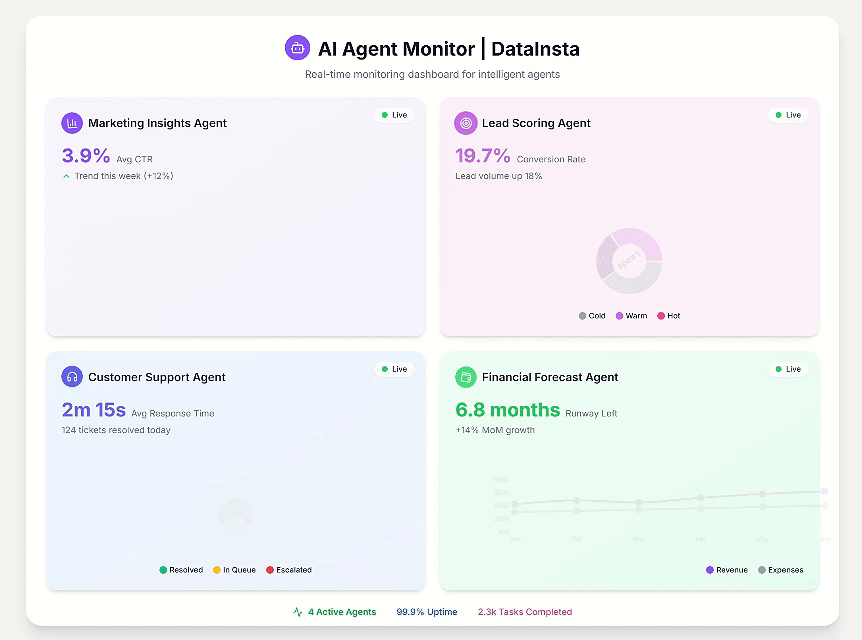This screenshot has height=640, width=862.
Task: Toggle the Expenses legend item
Action: click(781, 570)
